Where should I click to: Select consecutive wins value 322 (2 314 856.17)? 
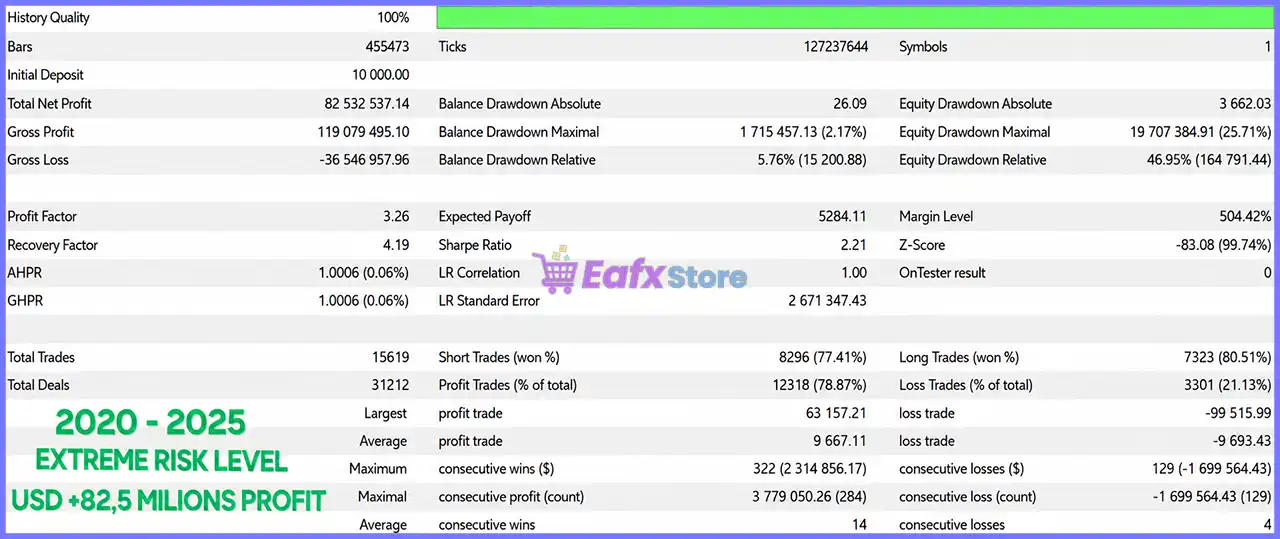(x=811, y=469)
